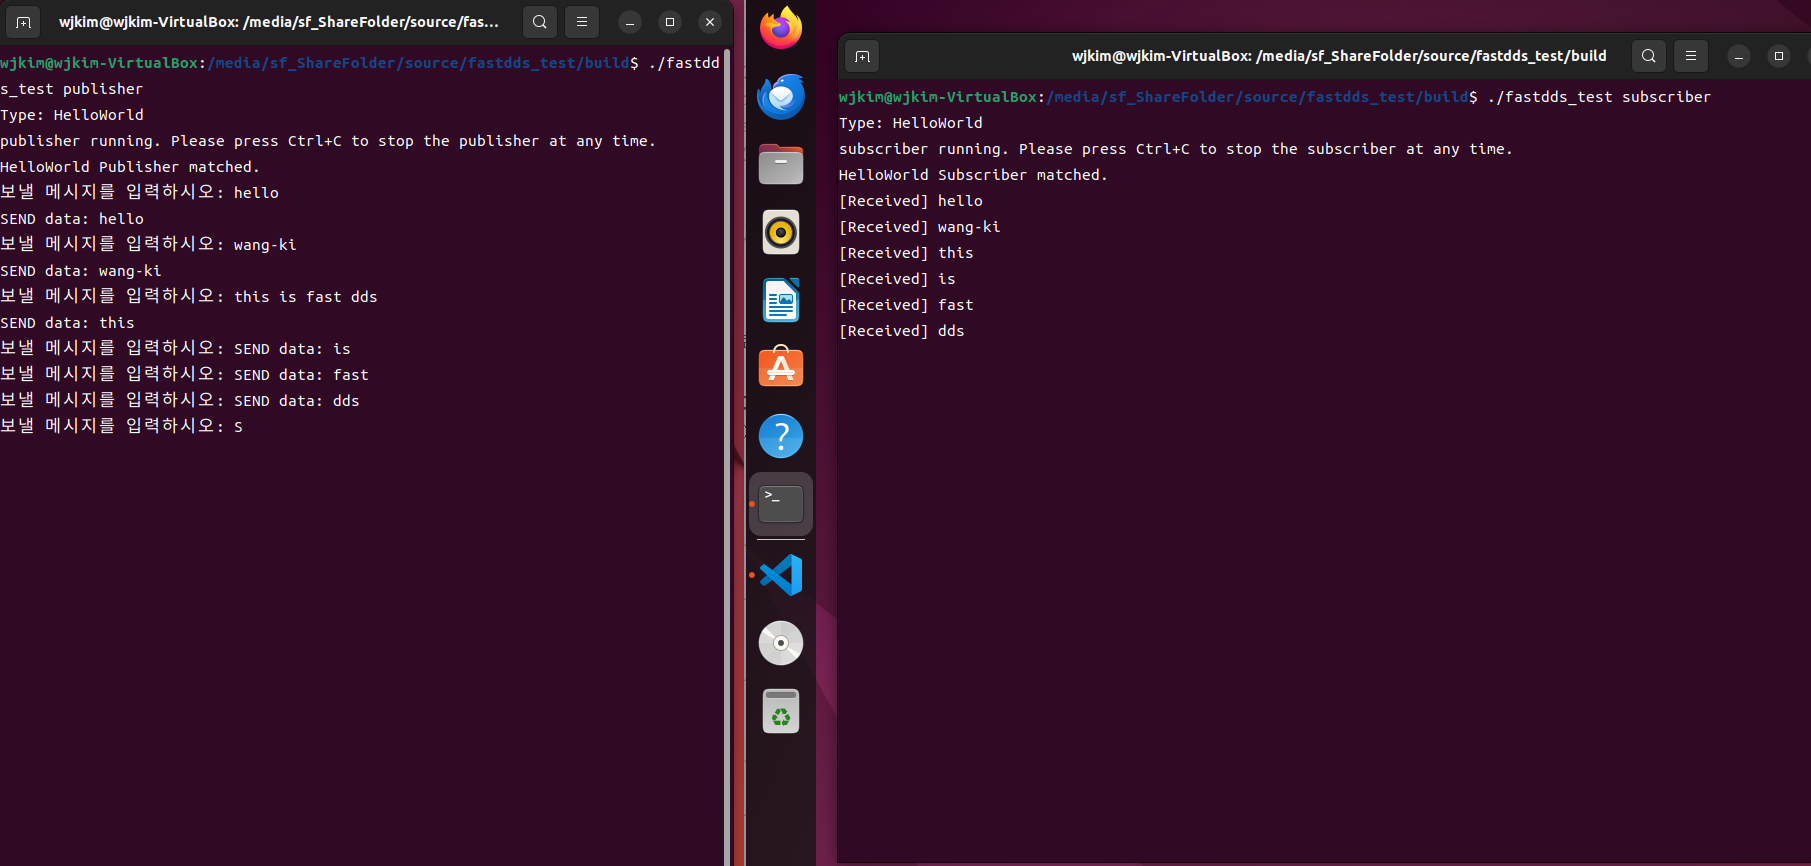The width and height of the screenshot is (1811, 866).
Task: Maximize the publisher terminal window
Action: click(x=670, y=22)
